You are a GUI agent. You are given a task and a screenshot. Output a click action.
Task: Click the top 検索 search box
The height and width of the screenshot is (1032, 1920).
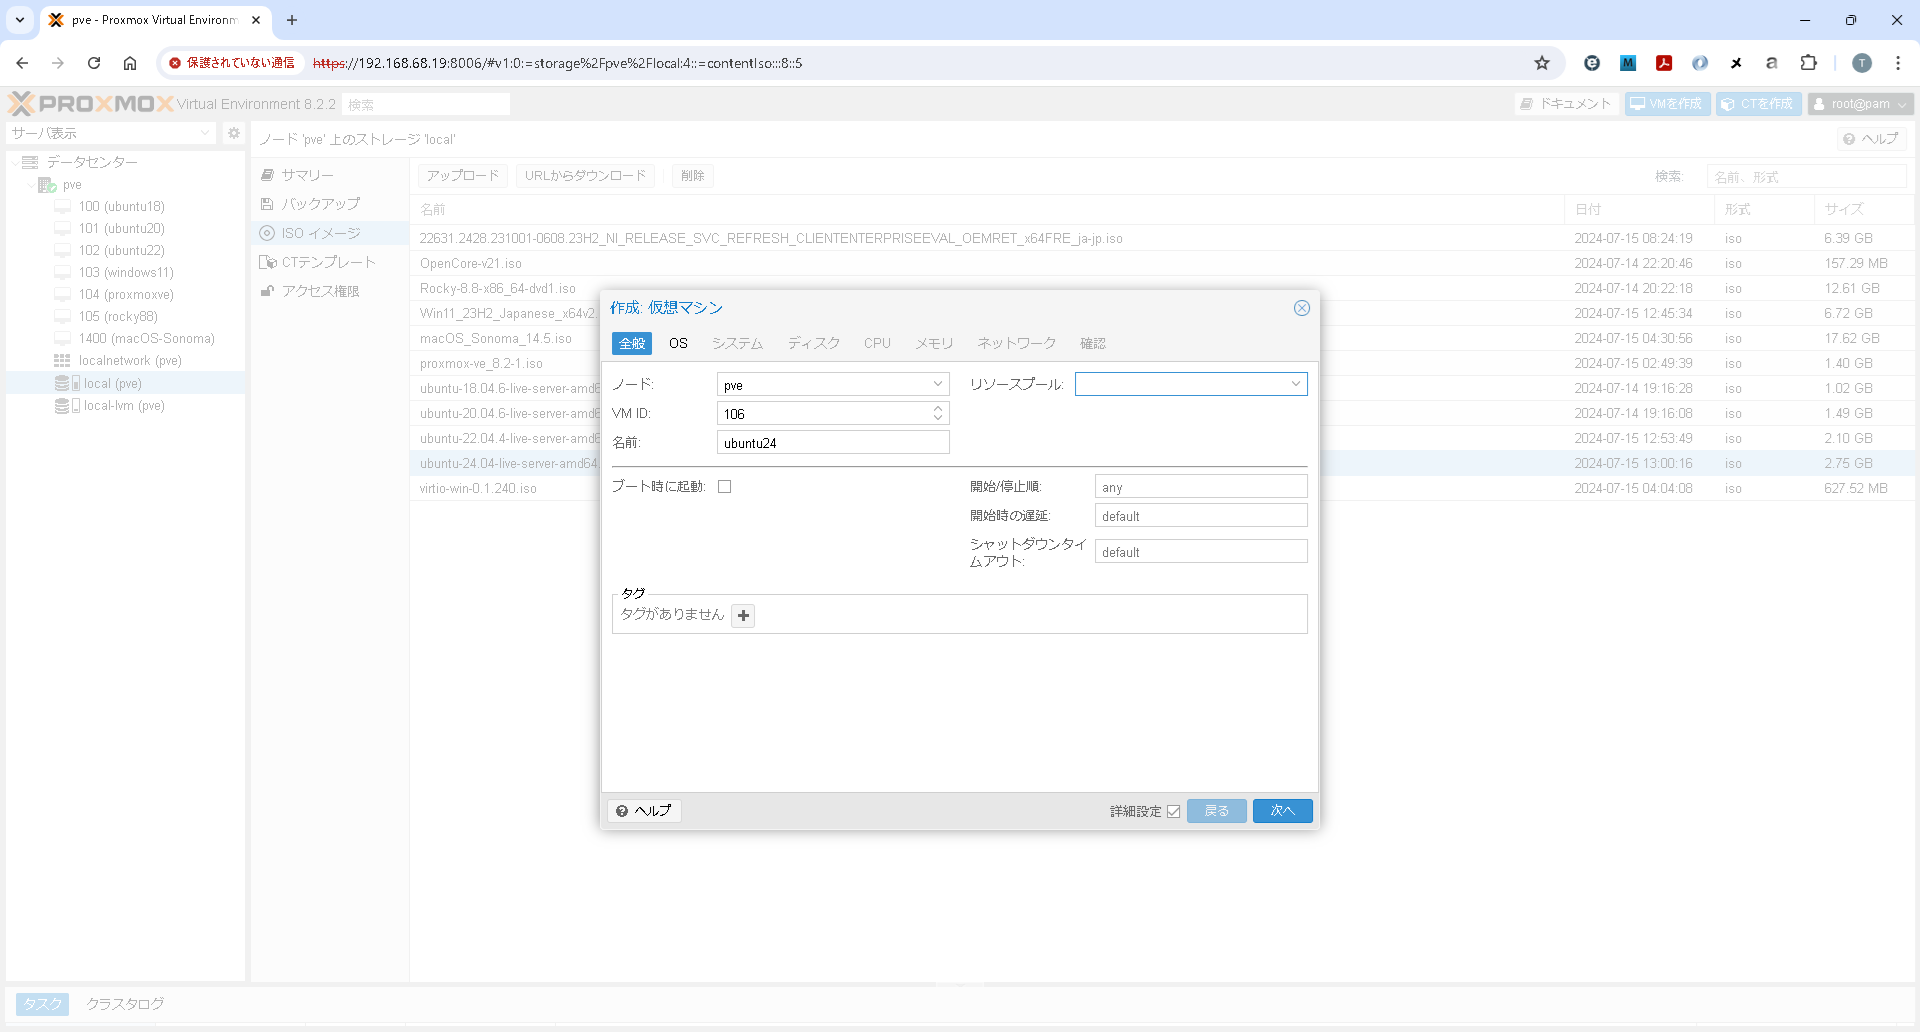coord(426,104)
